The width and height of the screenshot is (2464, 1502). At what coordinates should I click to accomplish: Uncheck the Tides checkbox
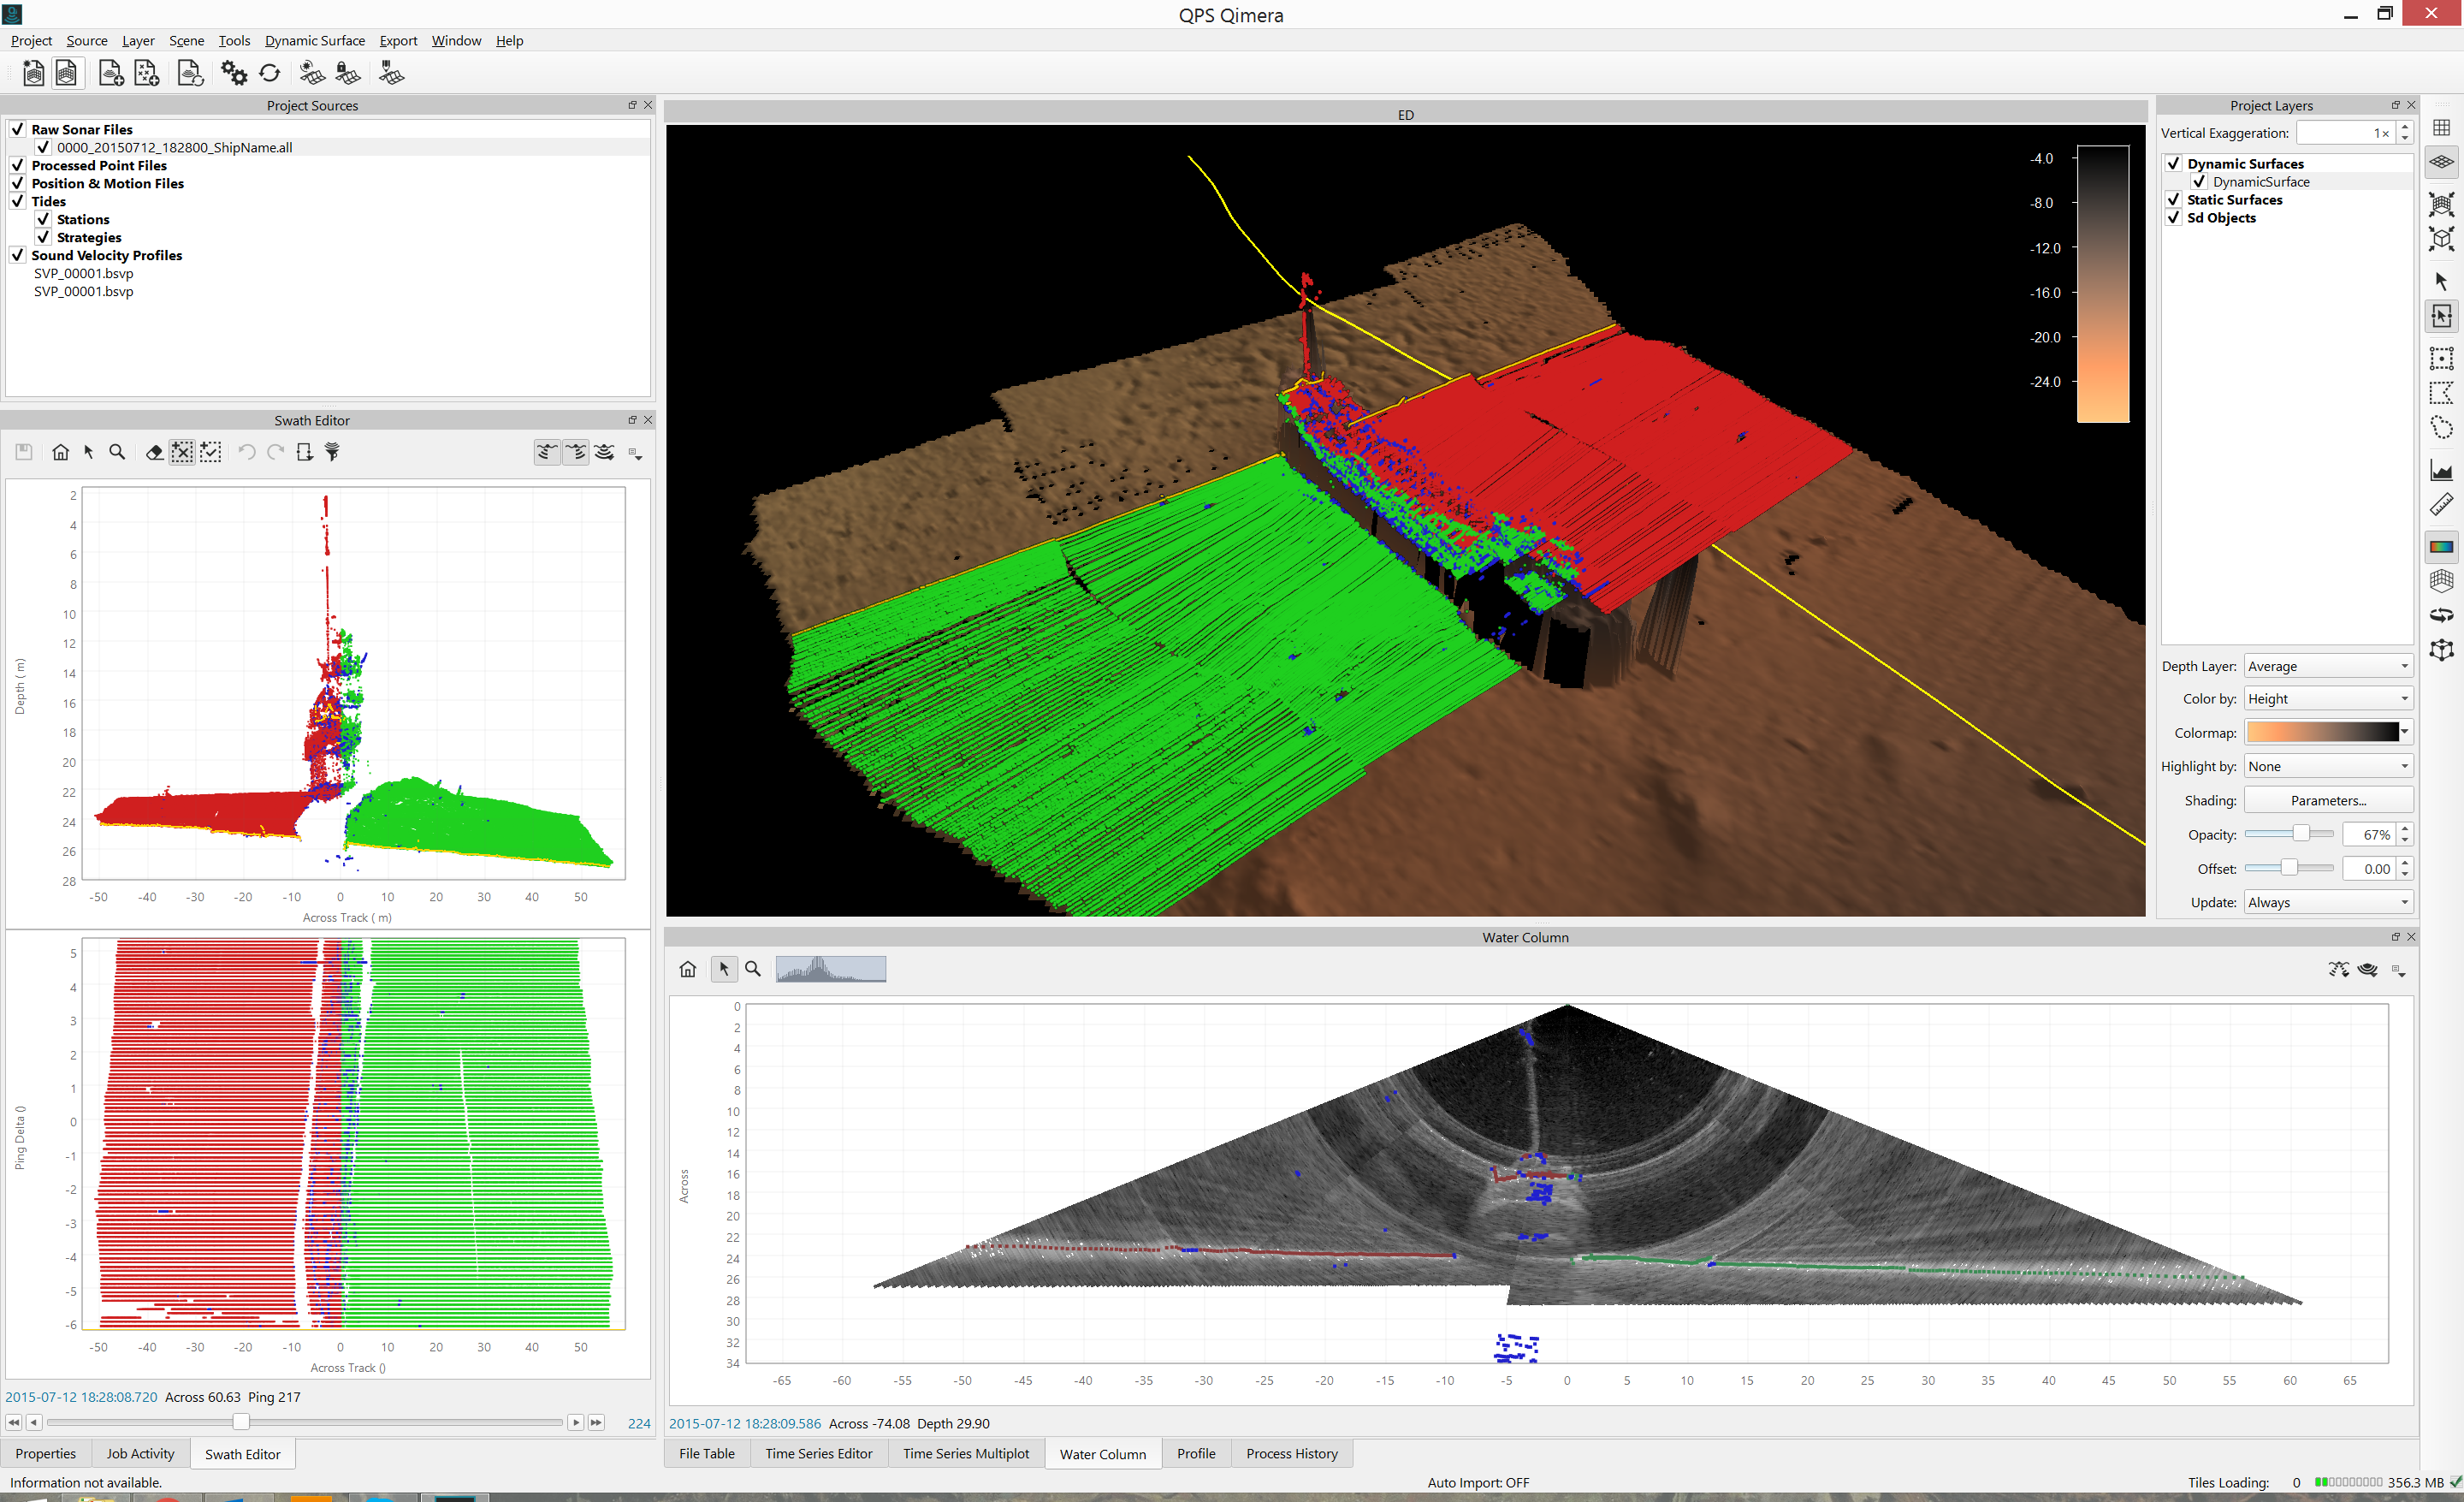tap(18, 201)
